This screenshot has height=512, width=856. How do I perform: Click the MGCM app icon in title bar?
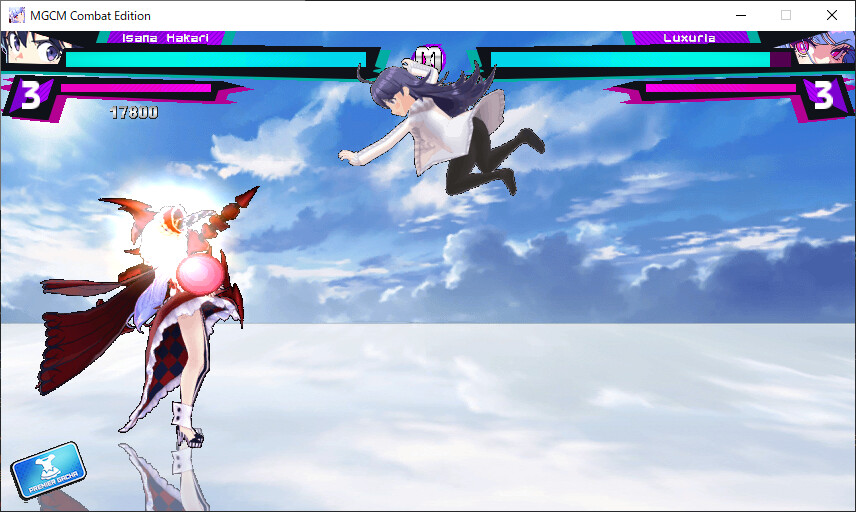(16, 15)
